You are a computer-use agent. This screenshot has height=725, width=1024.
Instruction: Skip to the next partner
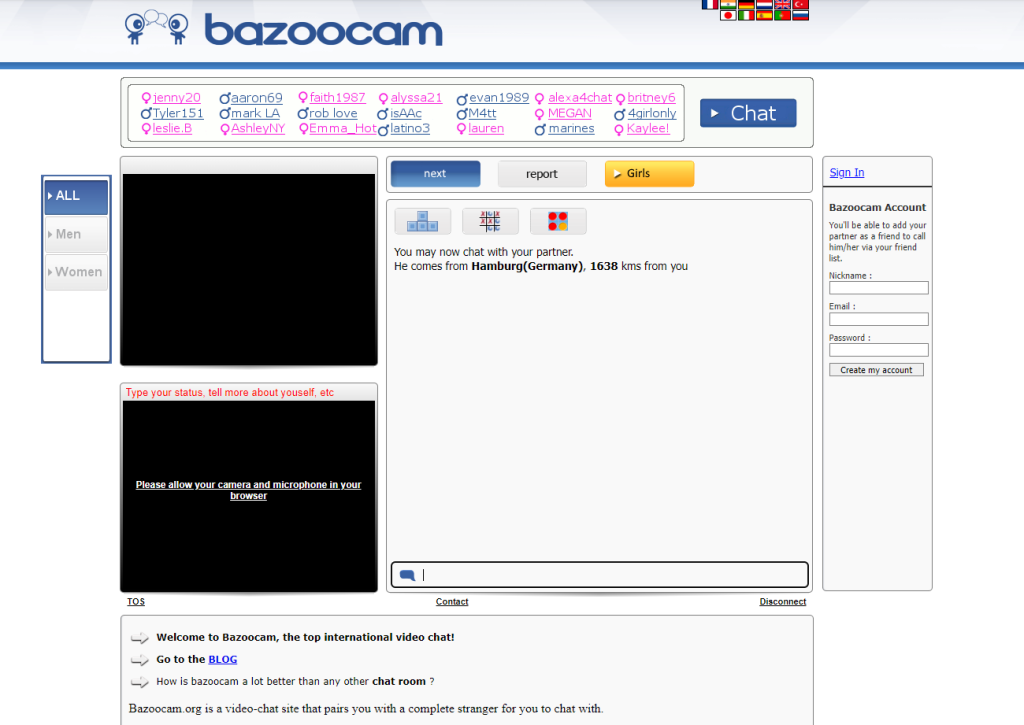[435, 173]
